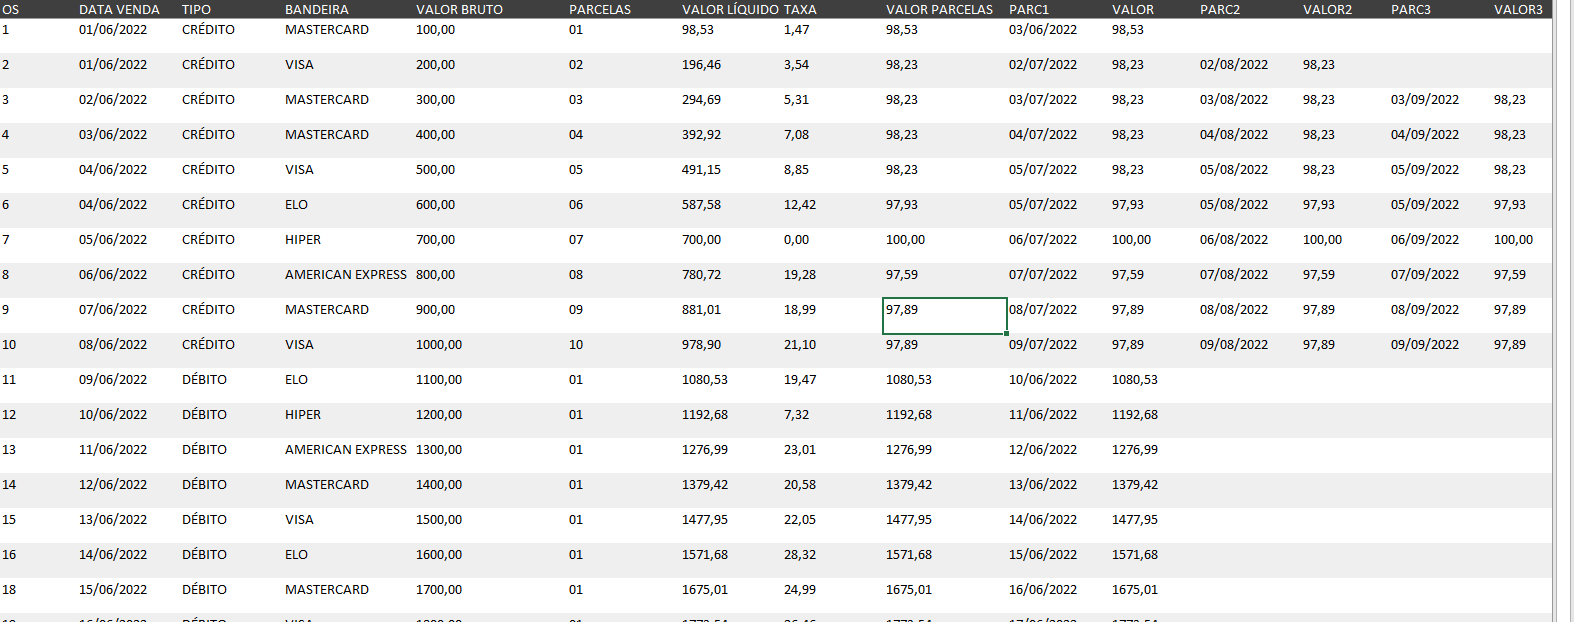Select the VALOR PARCELAS header
Viewport: 1574px width, 622px height.
coord(939,9)
